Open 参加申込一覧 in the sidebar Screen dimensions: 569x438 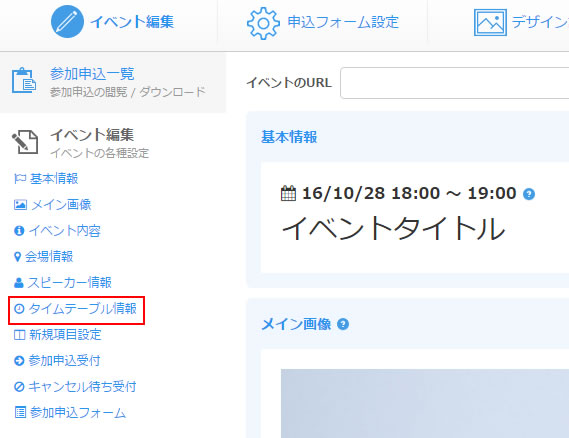92,74
